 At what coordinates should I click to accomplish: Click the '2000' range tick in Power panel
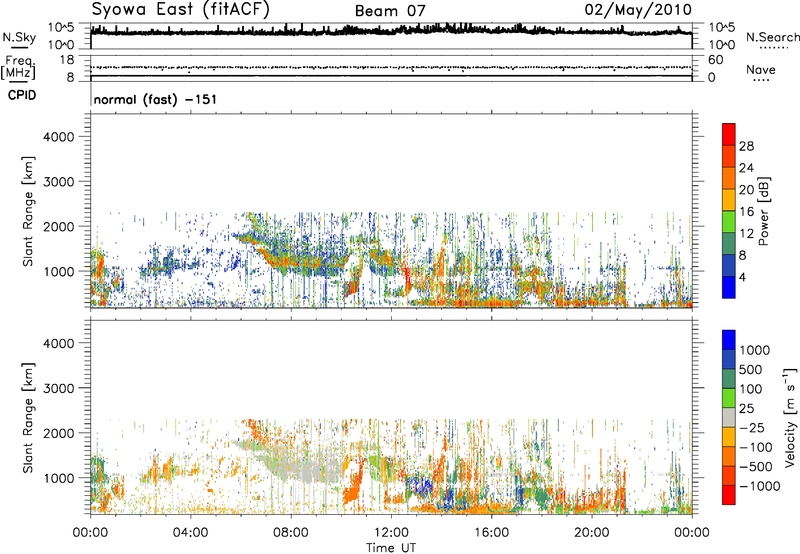tap(59, 226)
